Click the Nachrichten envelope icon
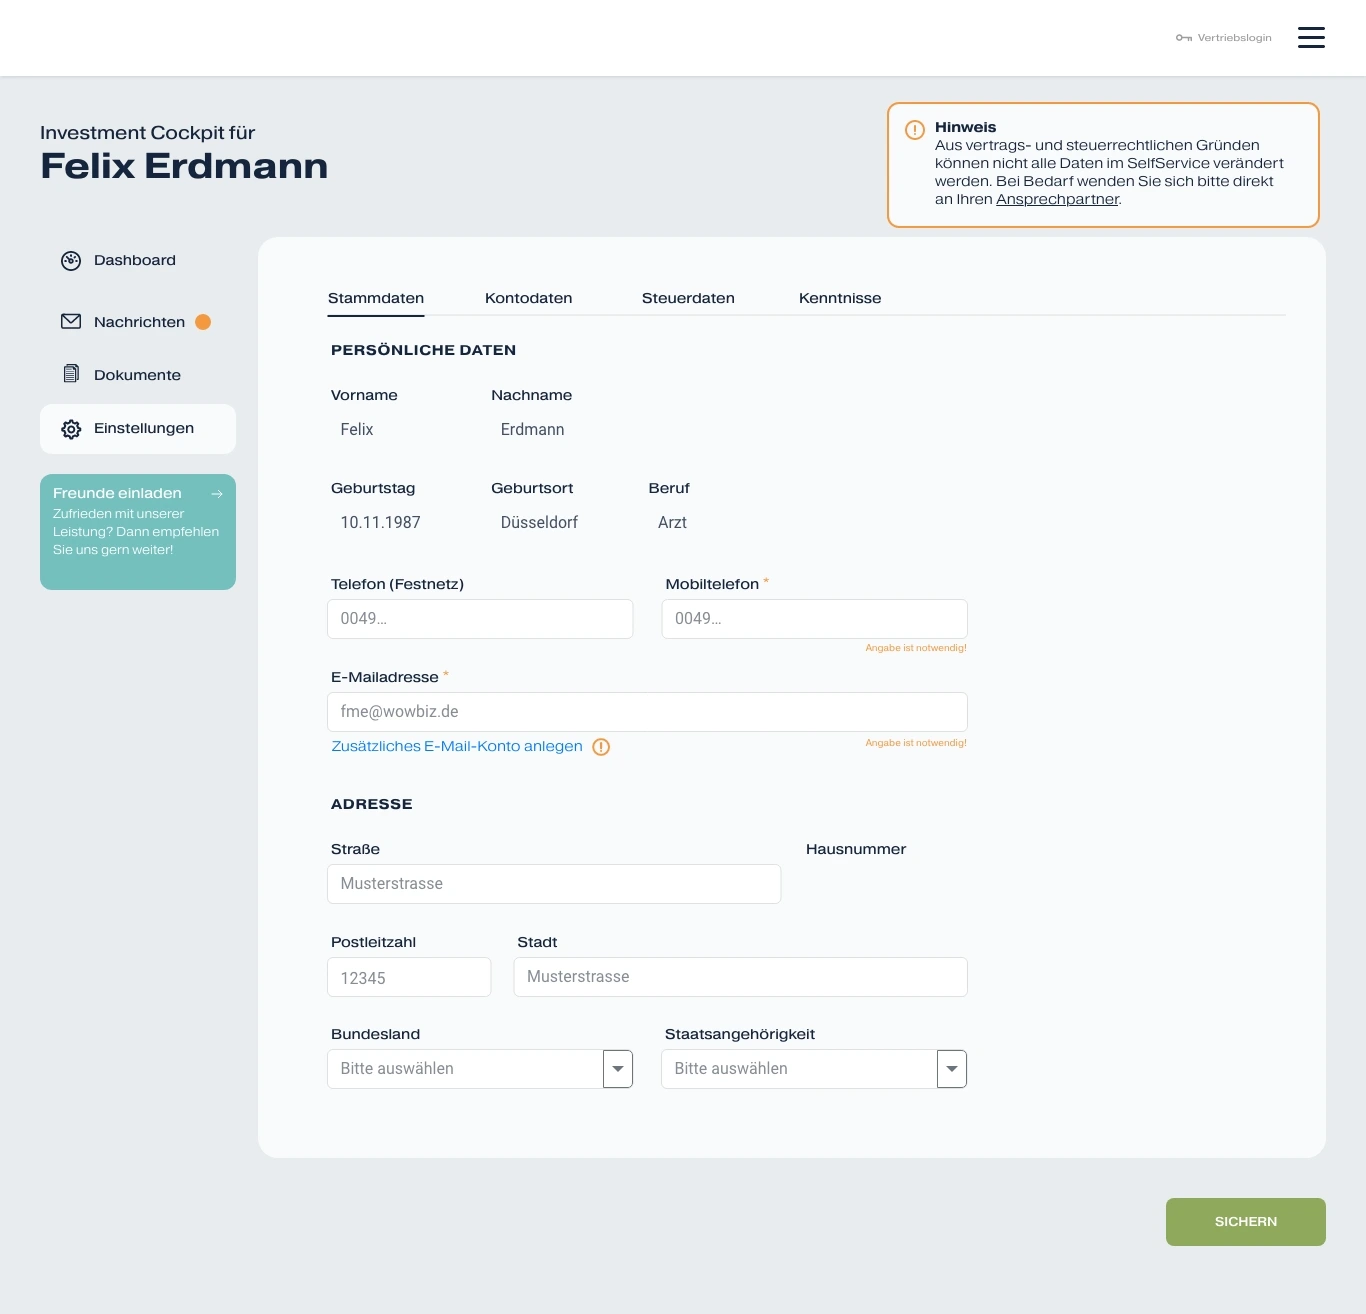Image resolution: width=1366 pixels, height=1314 pixels. [71, 322]
